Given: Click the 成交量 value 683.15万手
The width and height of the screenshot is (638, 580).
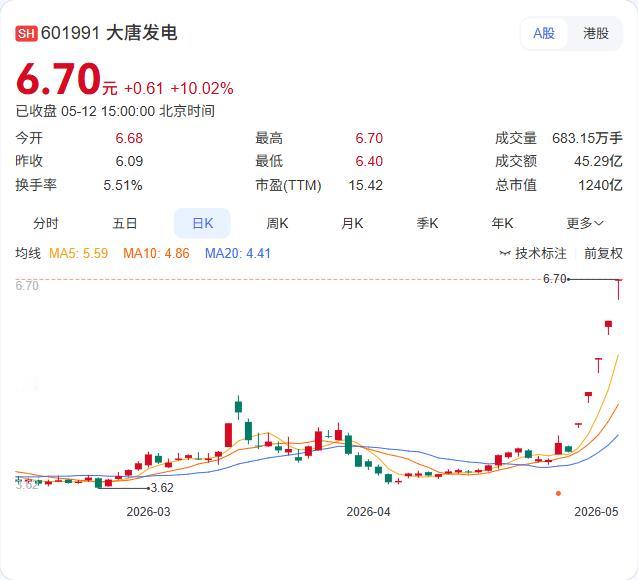Looking at the screenshot, I should click(587, 138).
